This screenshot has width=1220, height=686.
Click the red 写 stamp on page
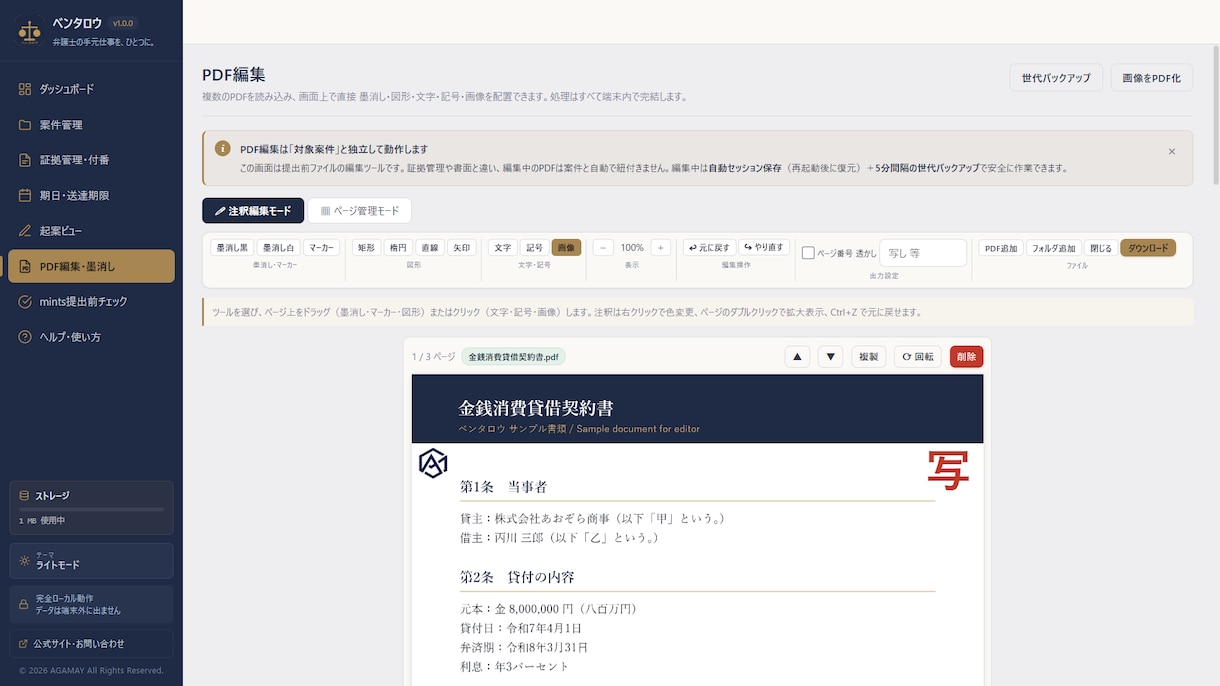pos(948,470)
